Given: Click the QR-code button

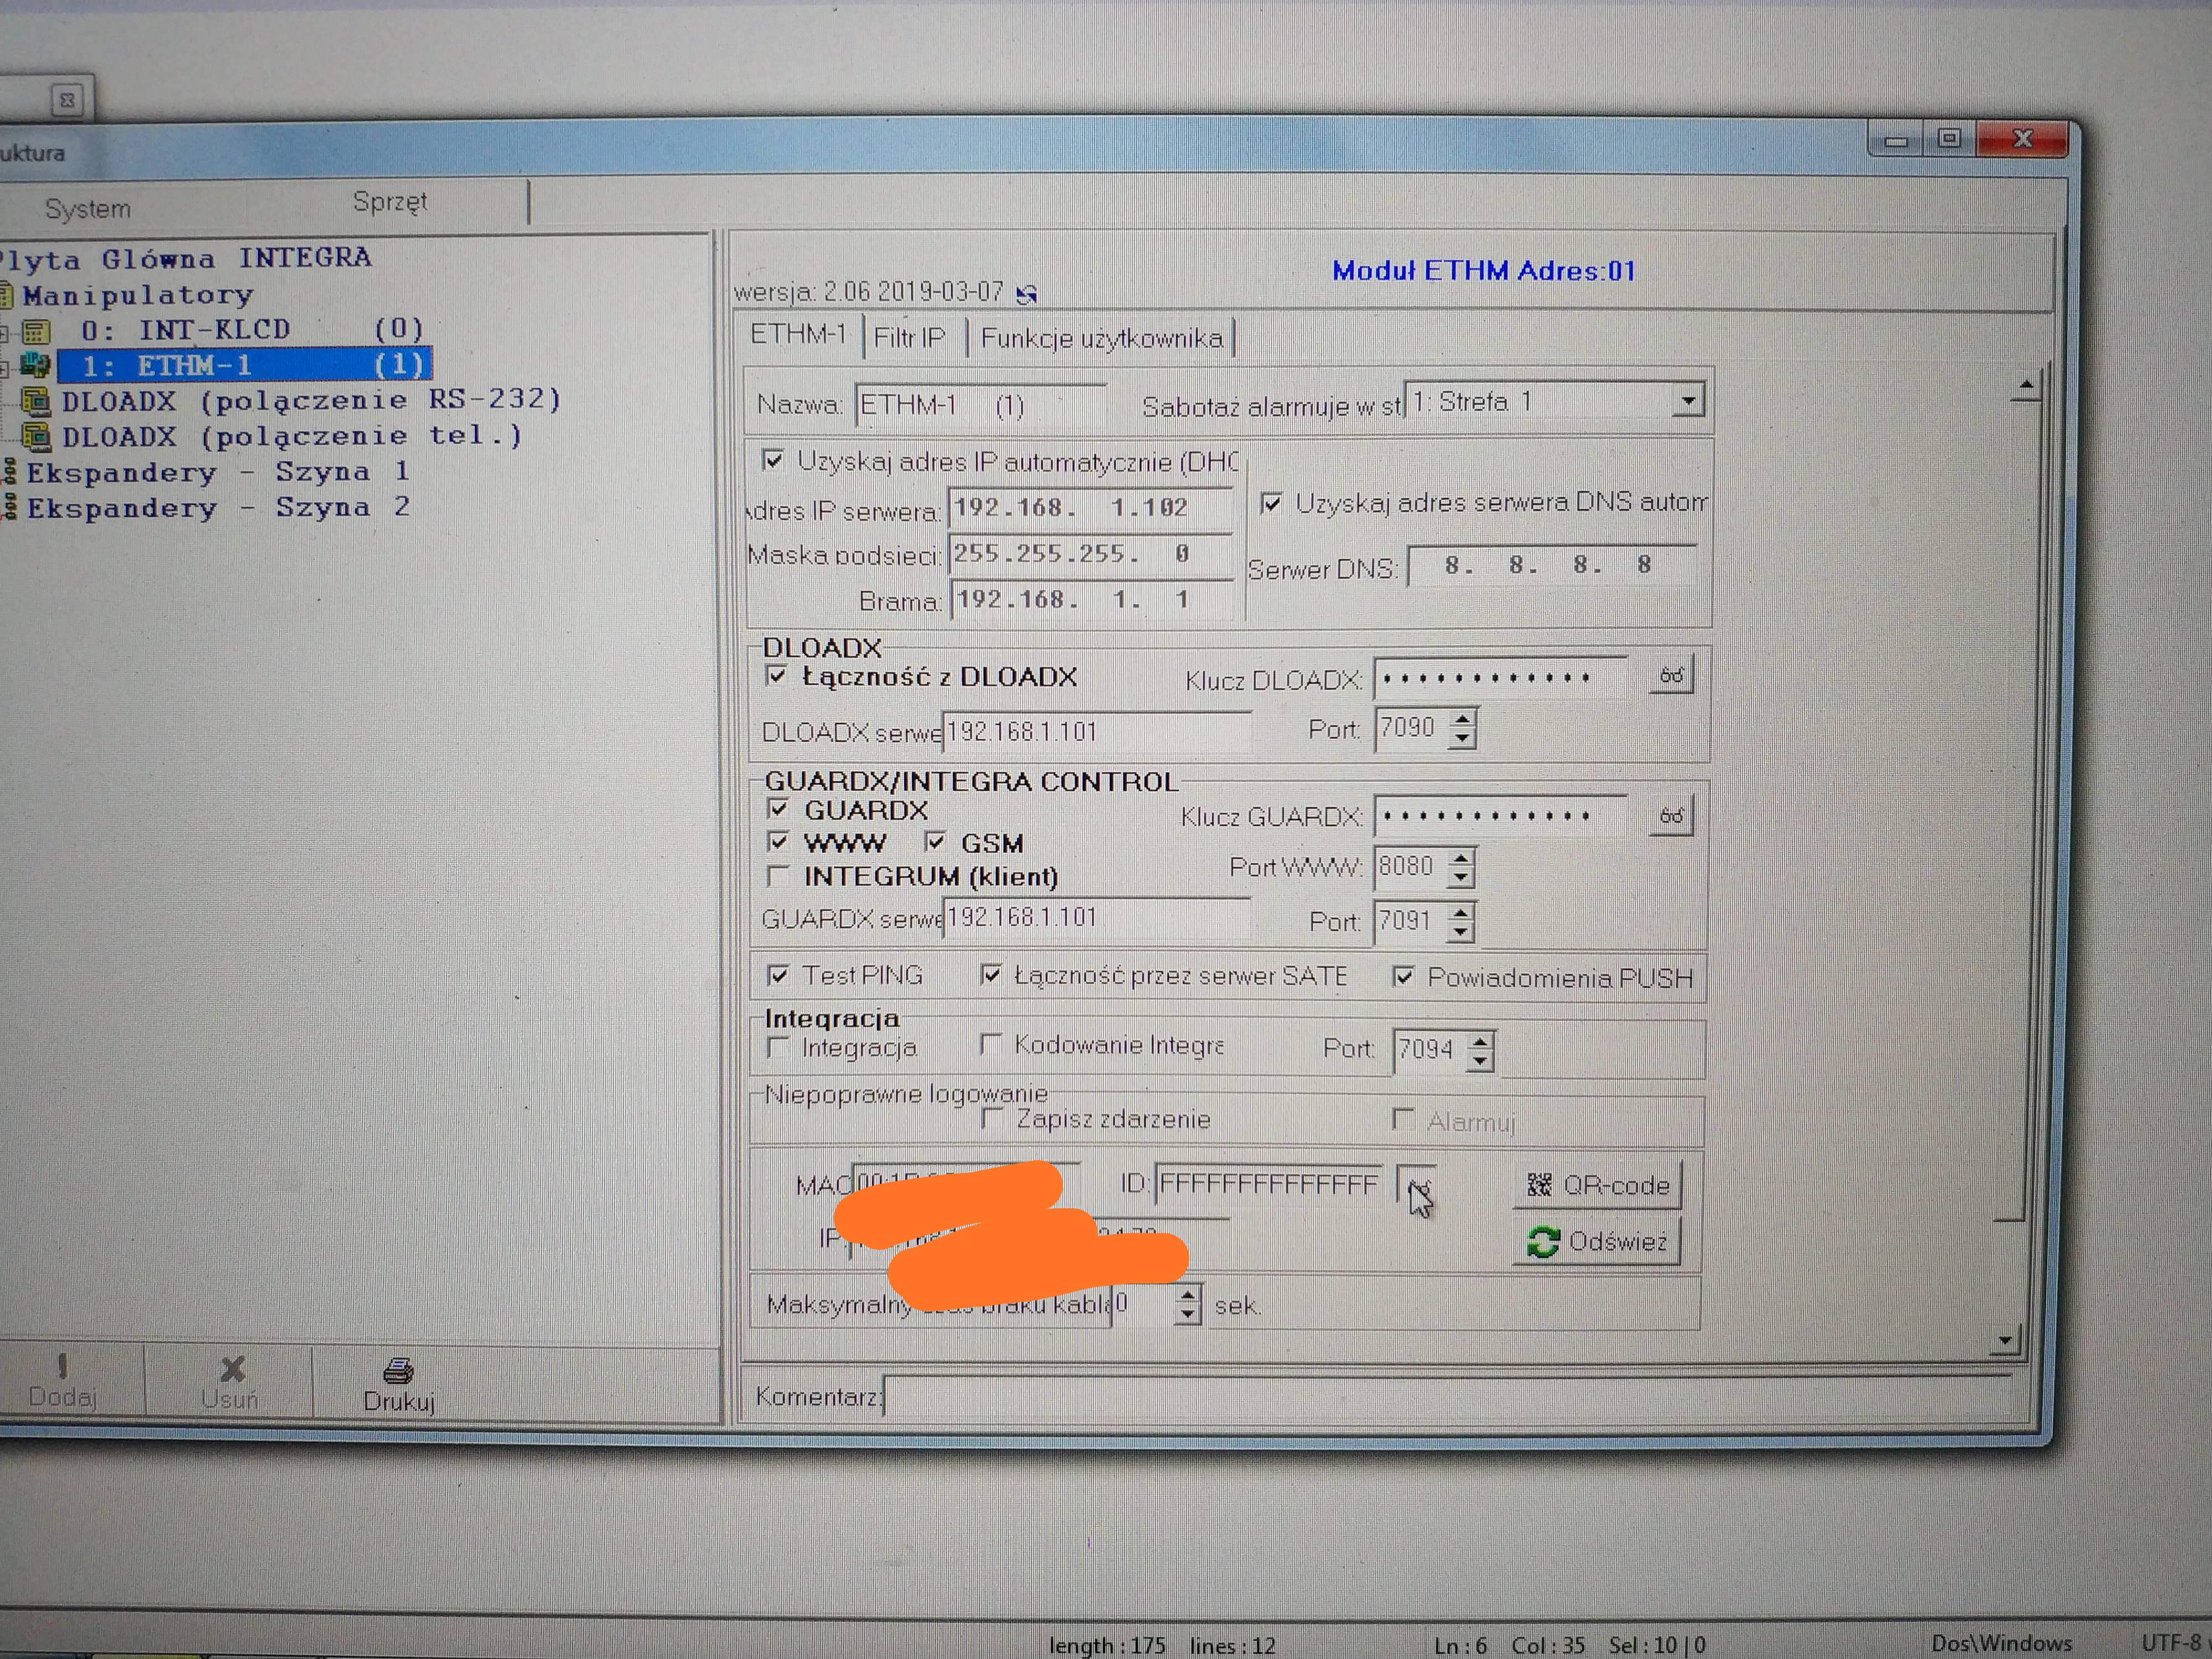Looking at the screenshot, I should point(1598,1185).
